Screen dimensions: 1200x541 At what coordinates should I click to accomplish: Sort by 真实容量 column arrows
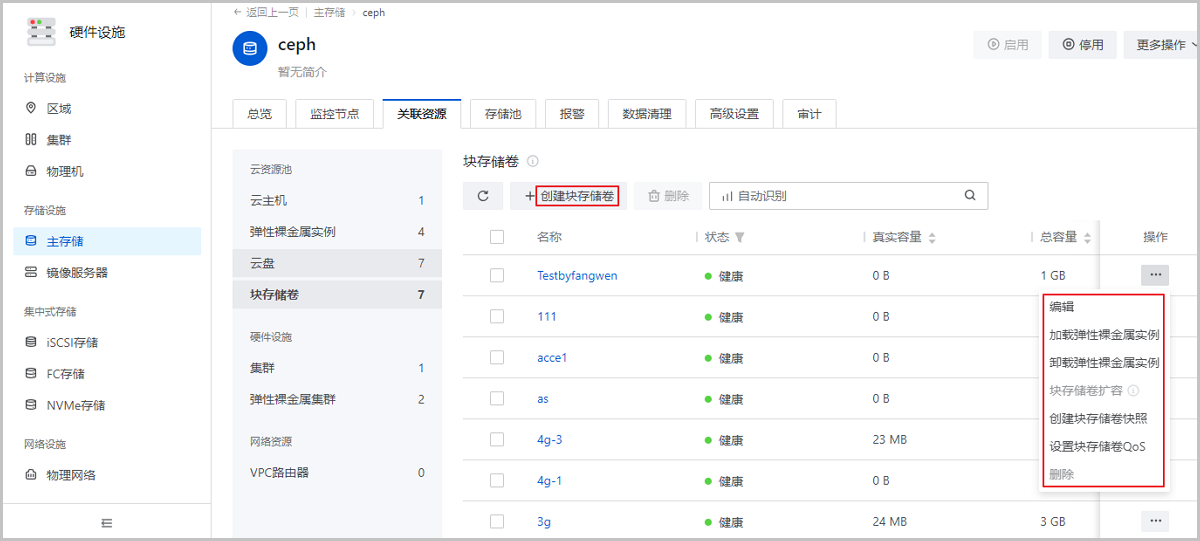tap(932, 238)
